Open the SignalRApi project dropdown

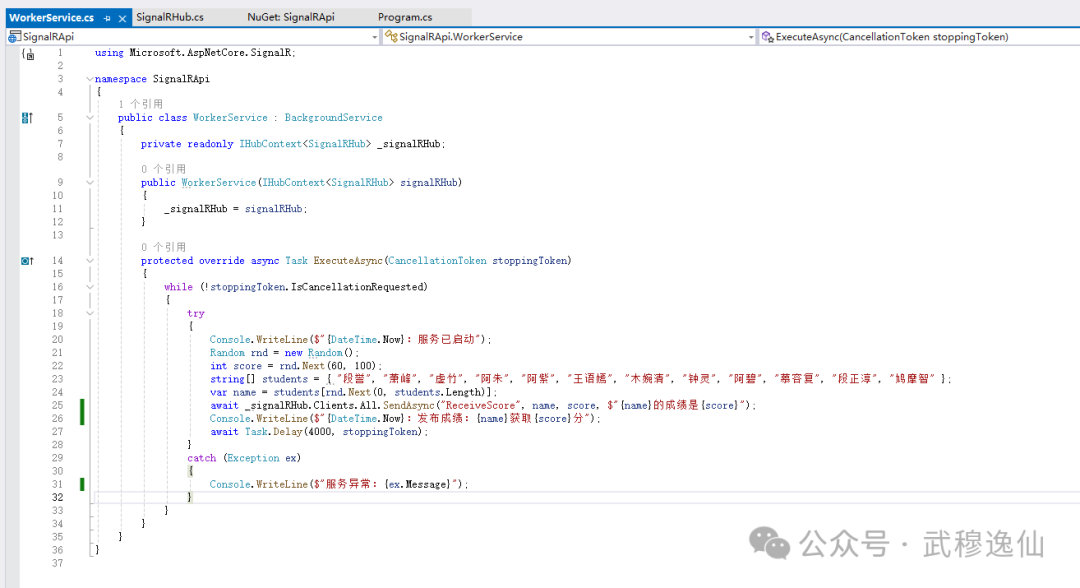tap(375, 37)
